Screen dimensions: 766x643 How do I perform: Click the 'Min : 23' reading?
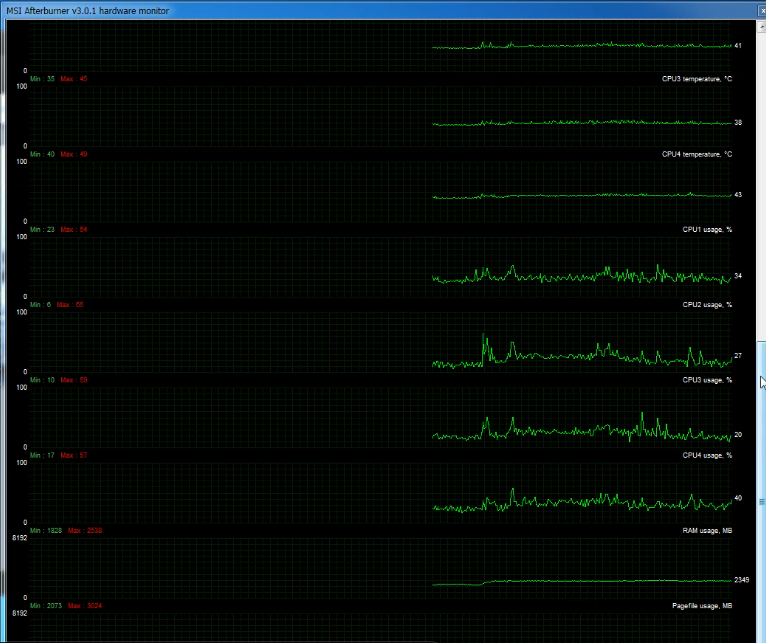43,229
